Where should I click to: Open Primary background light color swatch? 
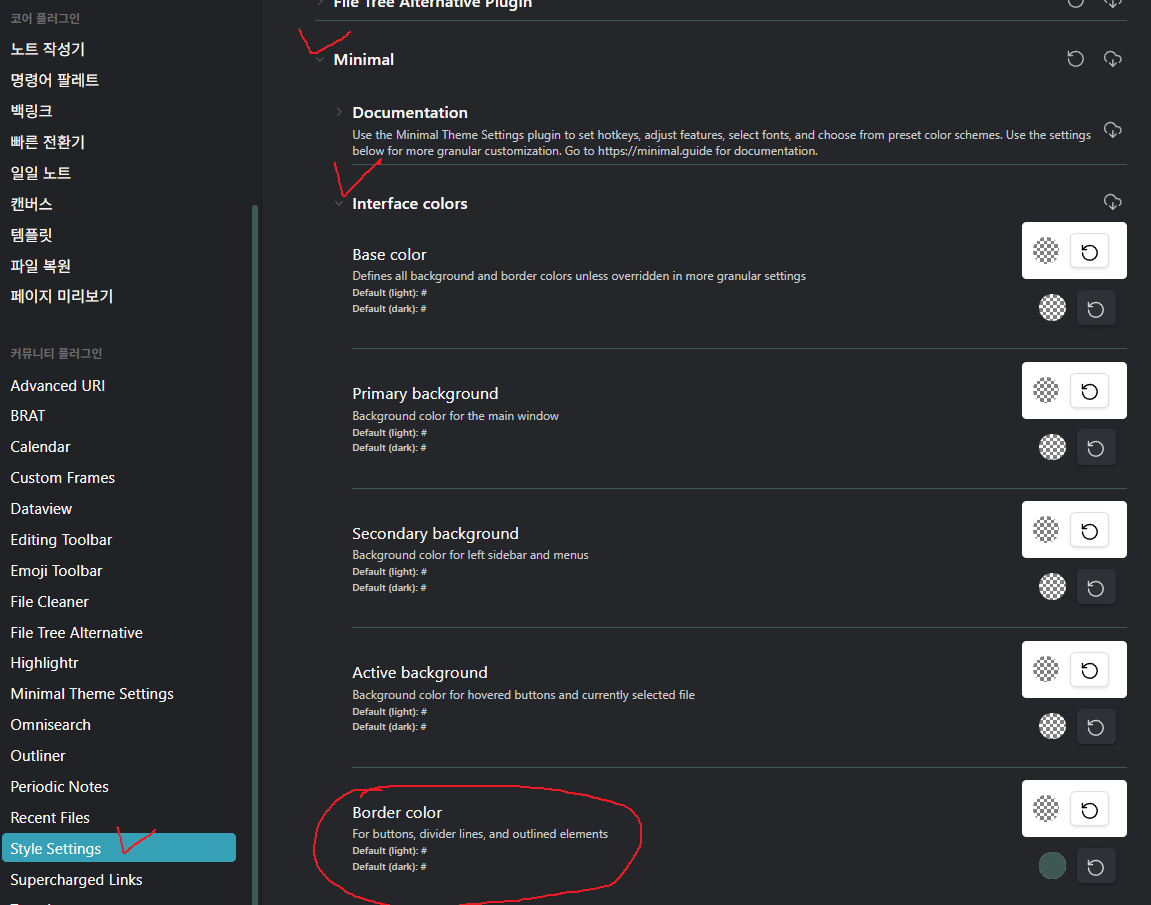1046,390
